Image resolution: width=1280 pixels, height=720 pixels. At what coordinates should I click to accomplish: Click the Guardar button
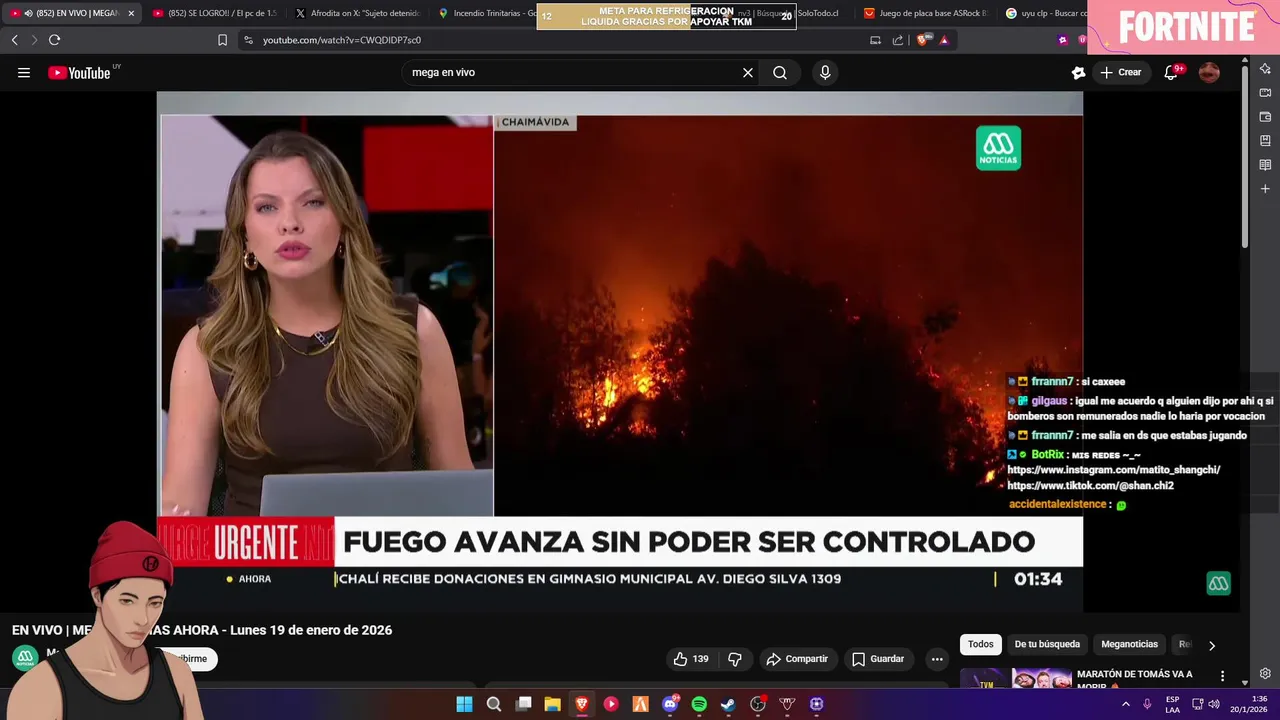878,659
